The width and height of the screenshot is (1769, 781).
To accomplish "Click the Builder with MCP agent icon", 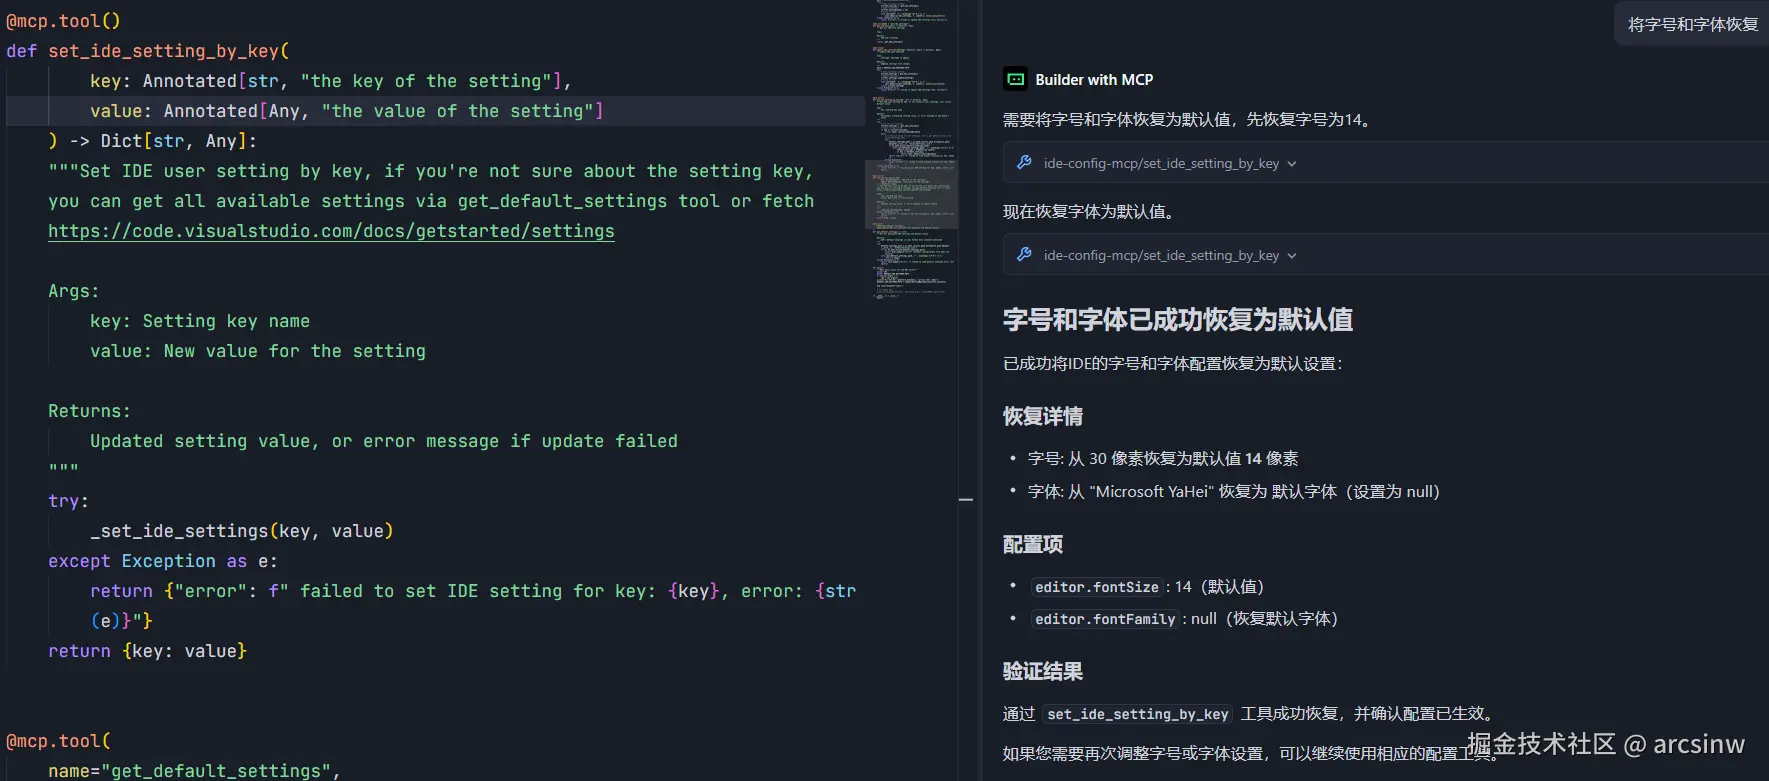I will (x=1015, y=80).
